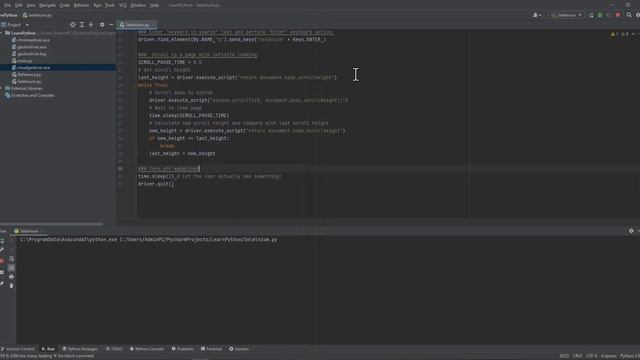Open the Python Packages tool window
The width and height of the screenshot is (640, 360).
tap(80, 349)
